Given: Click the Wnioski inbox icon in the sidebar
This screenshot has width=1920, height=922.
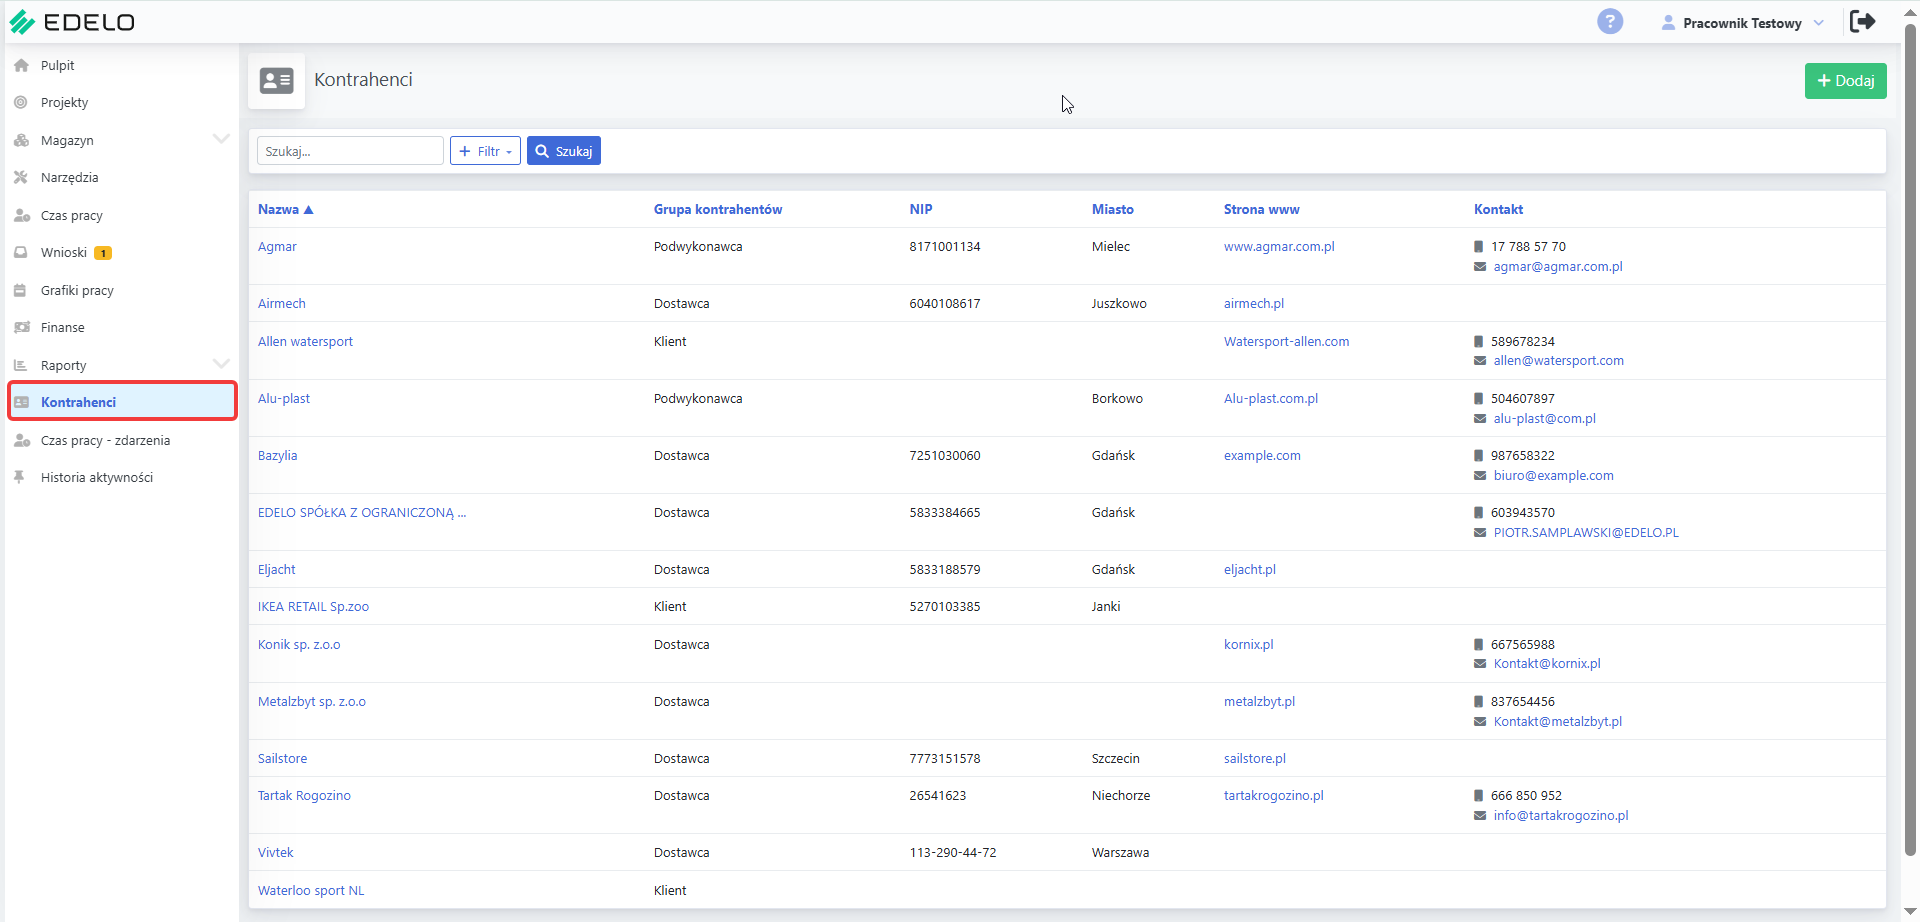Looking at the screenshot, I should point(21,252).
